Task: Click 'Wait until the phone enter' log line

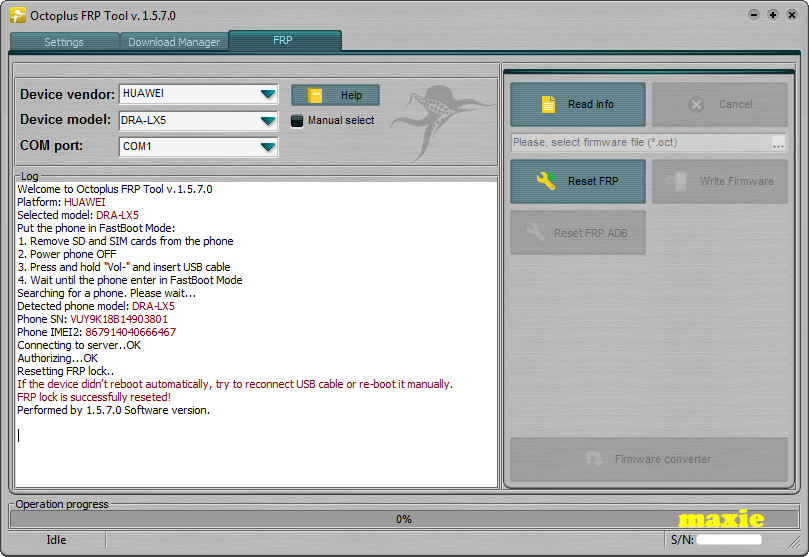Action: tap(130, 280)
